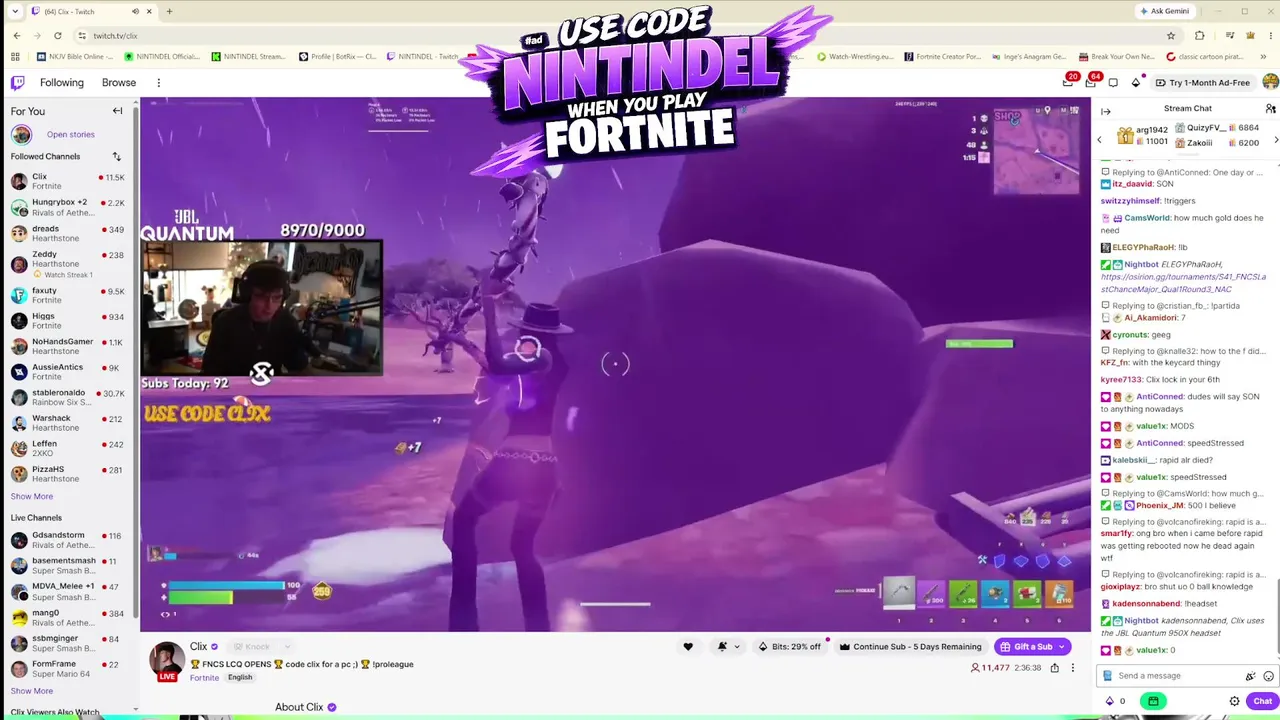
Task: Click Ask Gemini button
Action: (1165, 11)
